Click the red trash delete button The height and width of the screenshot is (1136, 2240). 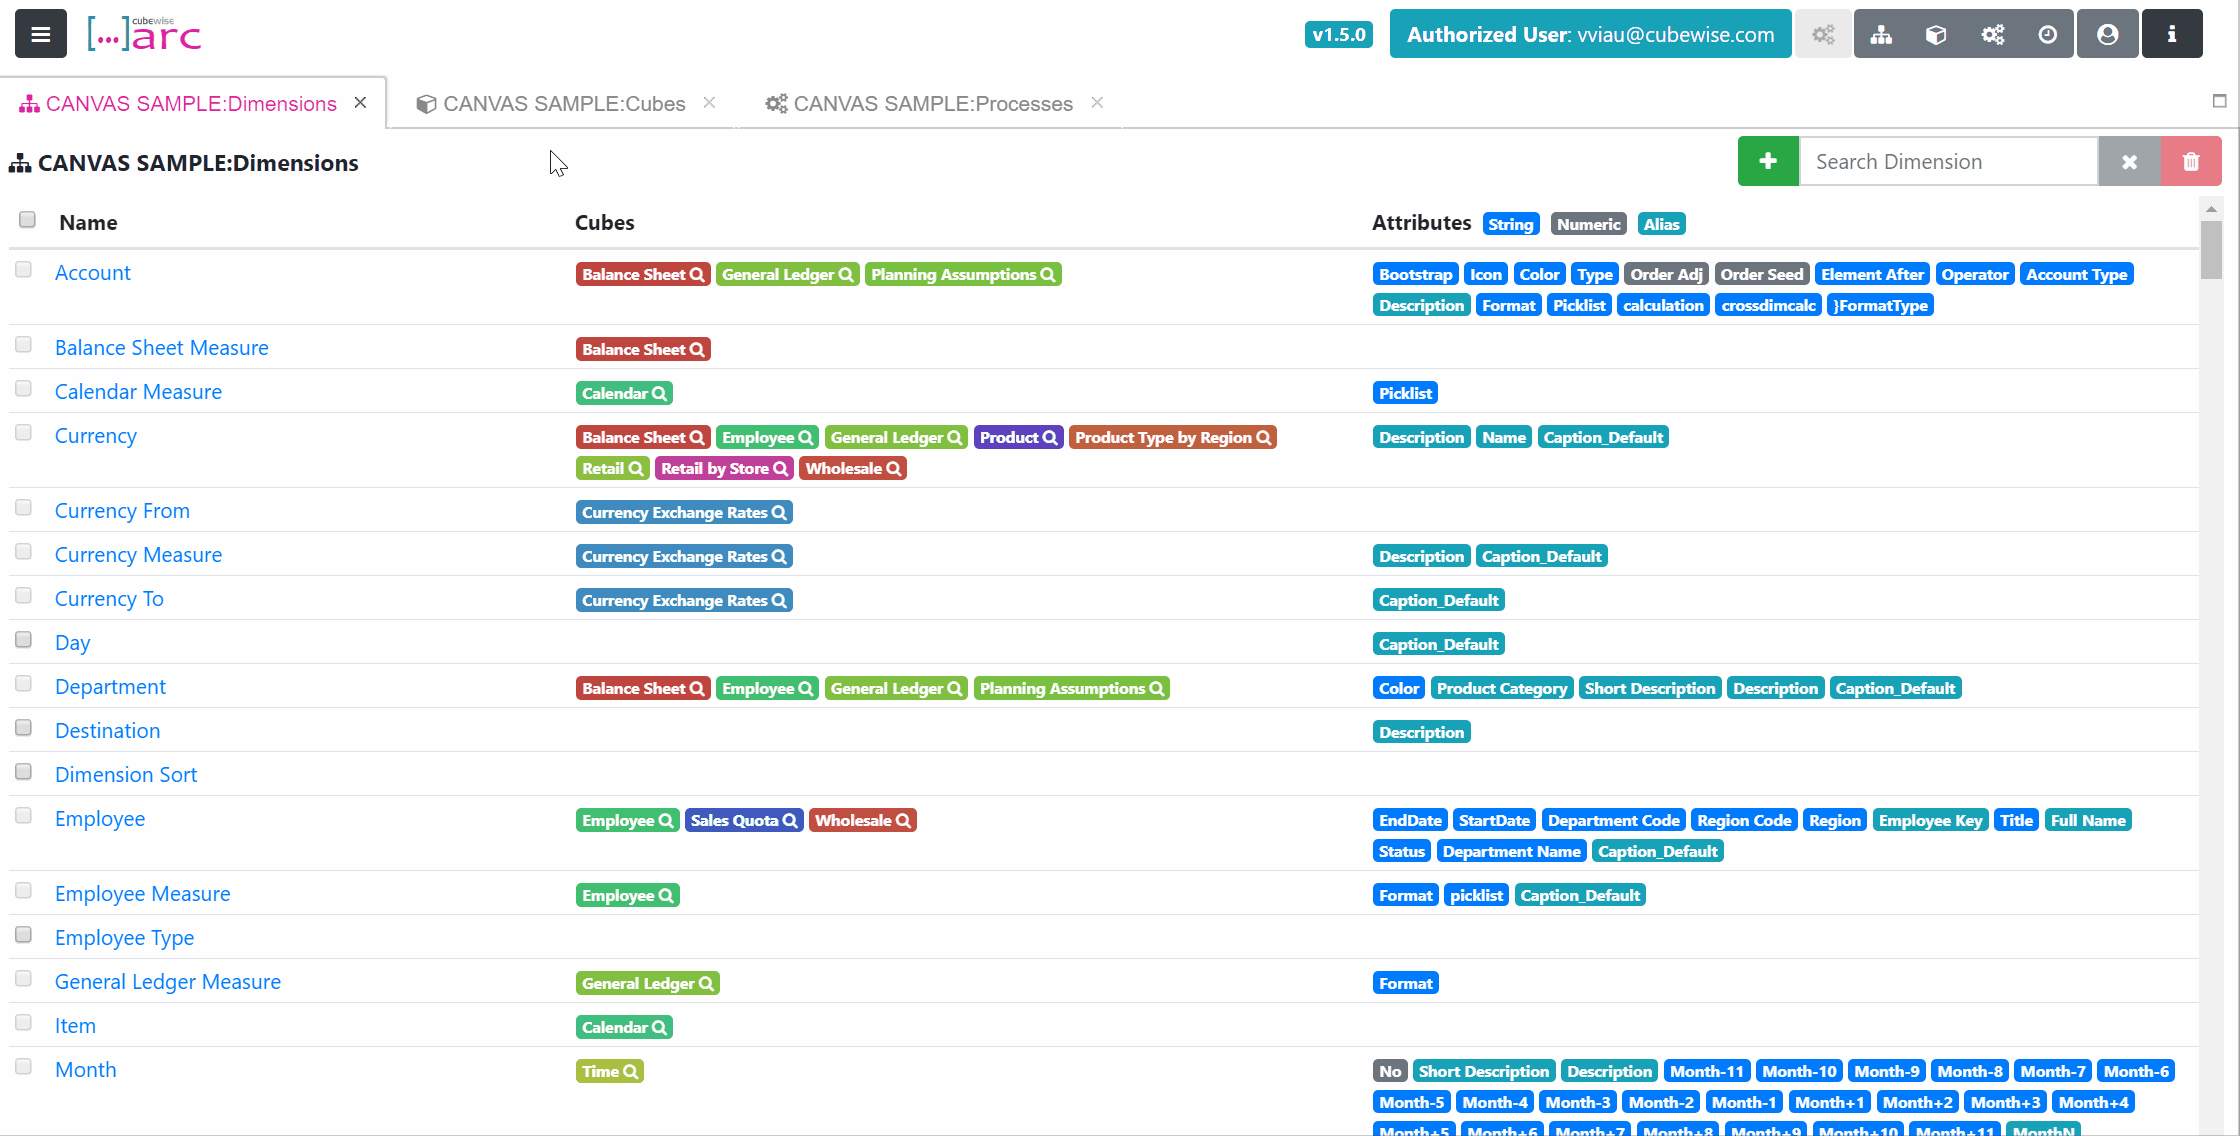tap(2190, 162)
